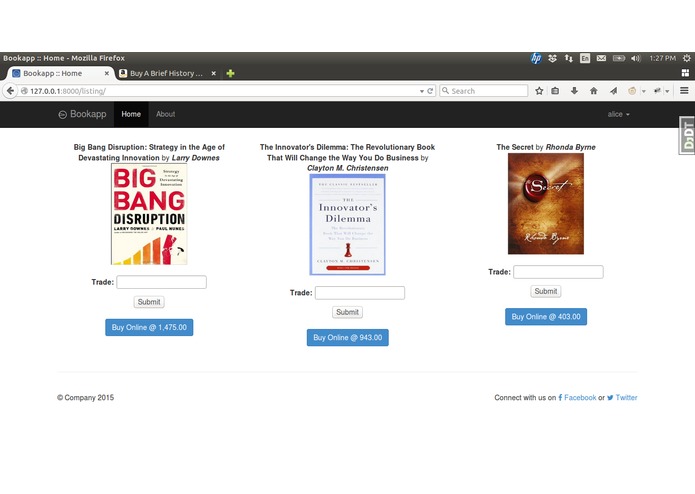Click the 1:27 PM clock

pos(663,58)
